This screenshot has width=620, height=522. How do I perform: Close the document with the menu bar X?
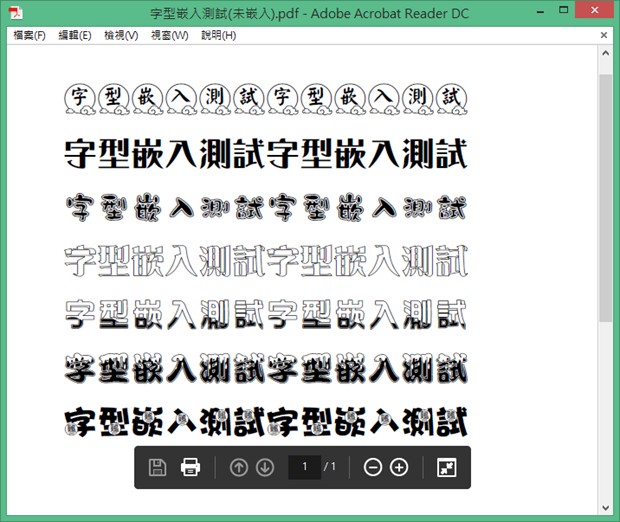click(604, 35)
